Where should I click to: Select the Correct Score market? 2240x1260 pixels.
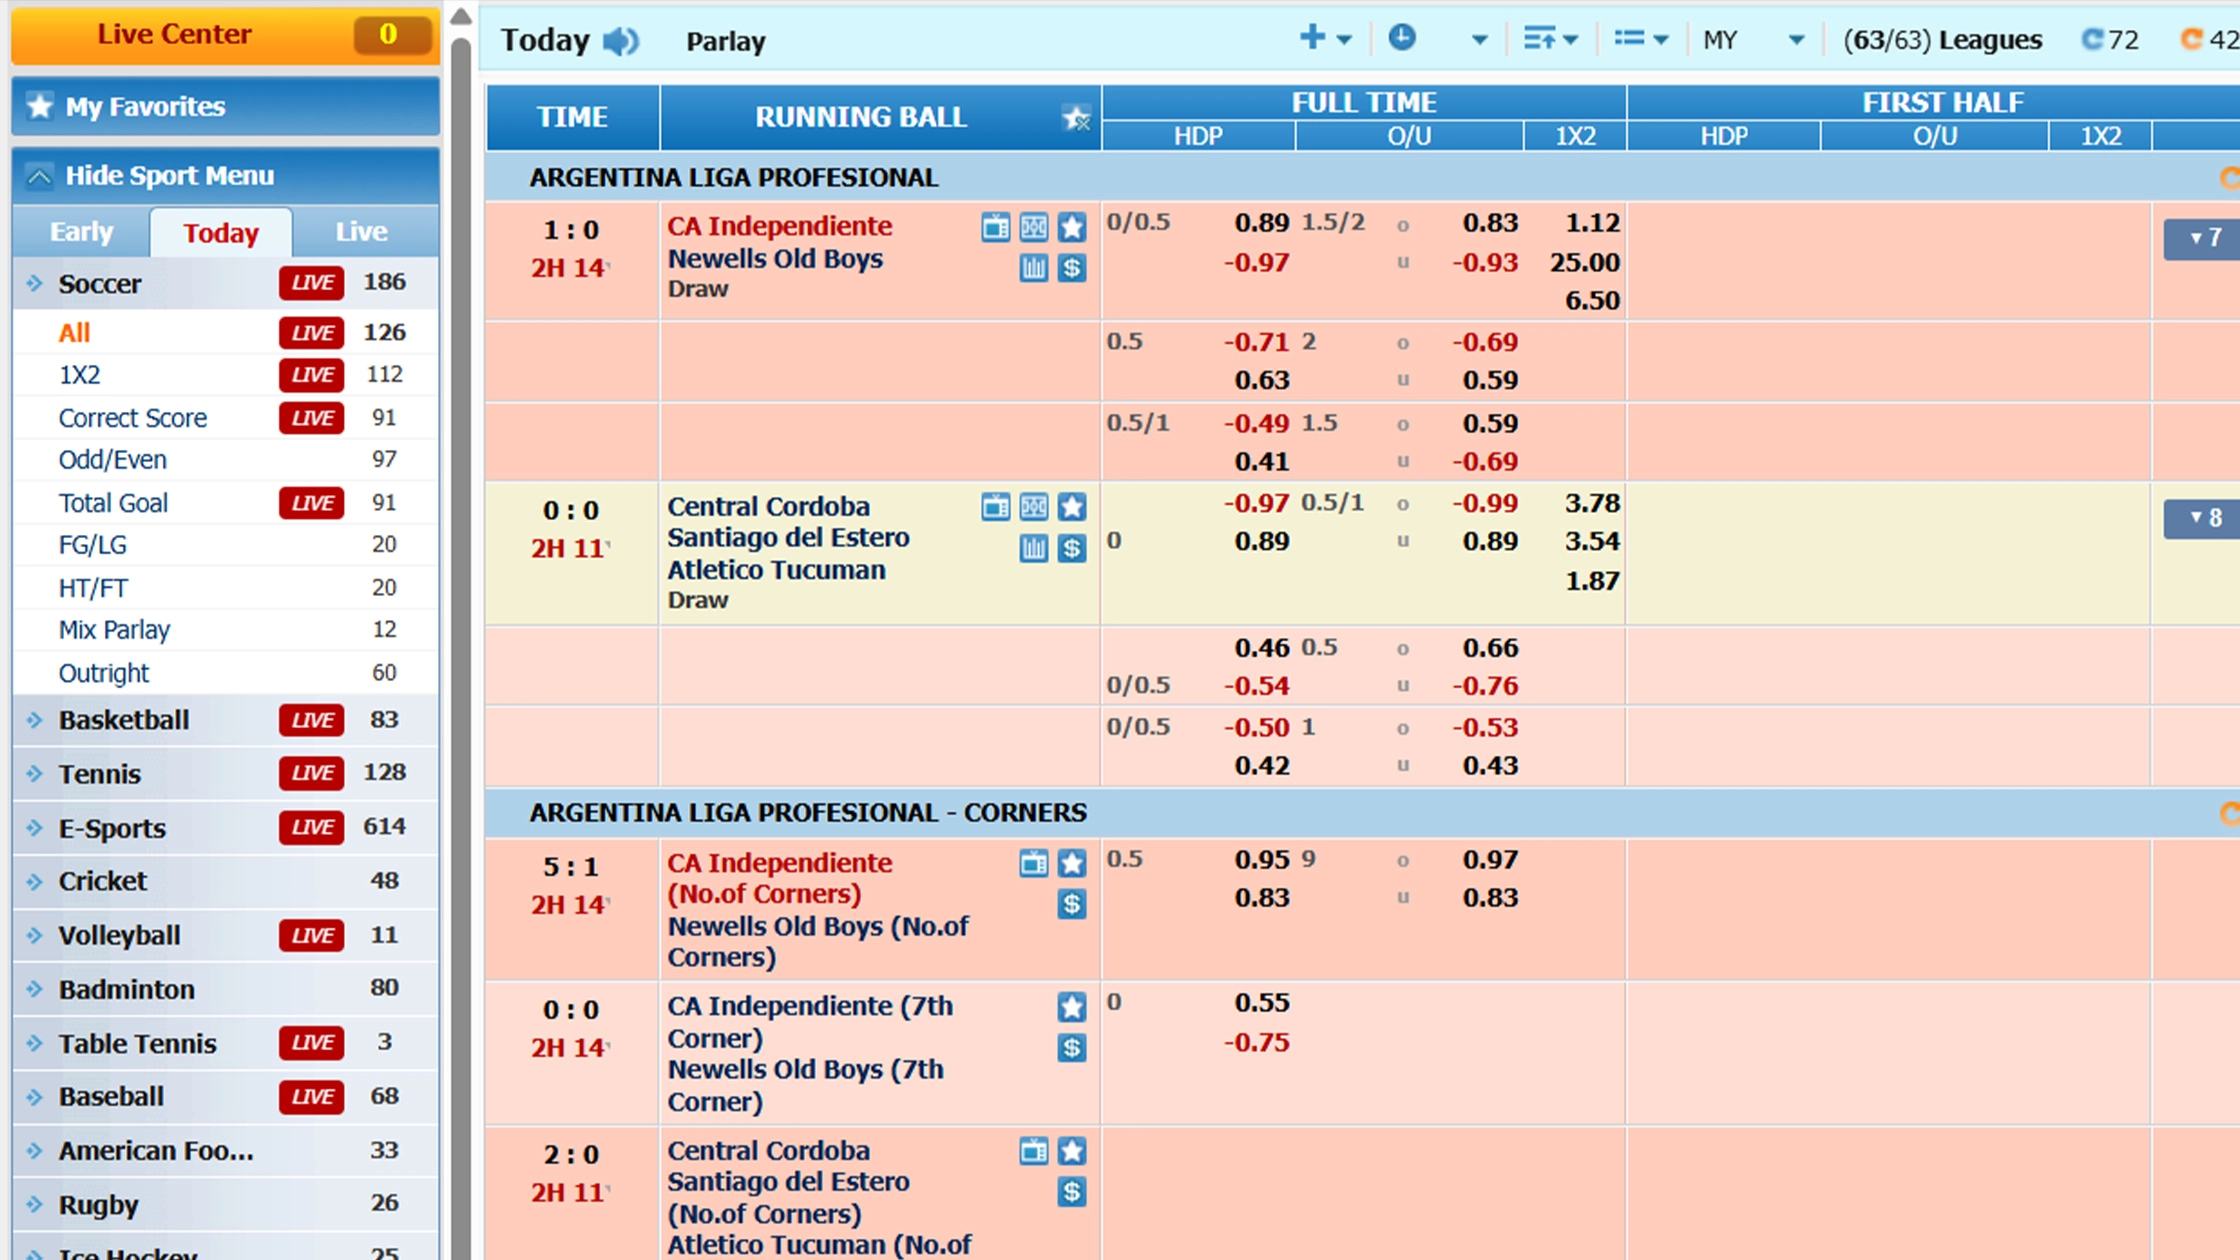pyautogui.click(x=225, y=418)
